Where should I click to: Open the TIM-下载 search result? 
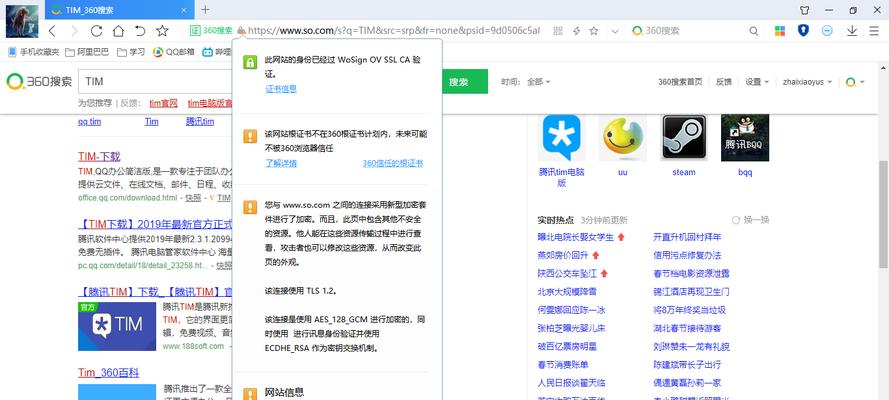(x=99, y=156)
